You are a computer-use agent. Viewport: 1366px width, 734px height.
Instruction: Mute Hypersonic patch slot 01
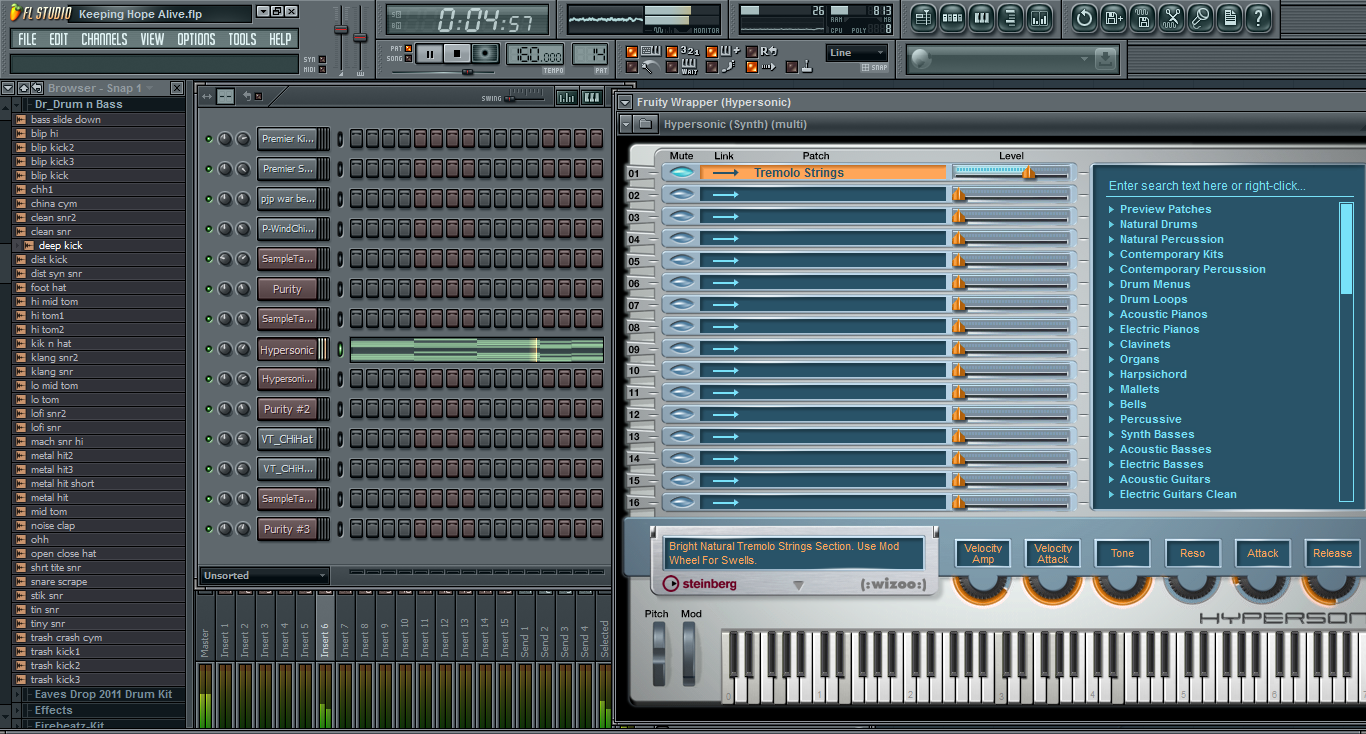pos(681,173)
